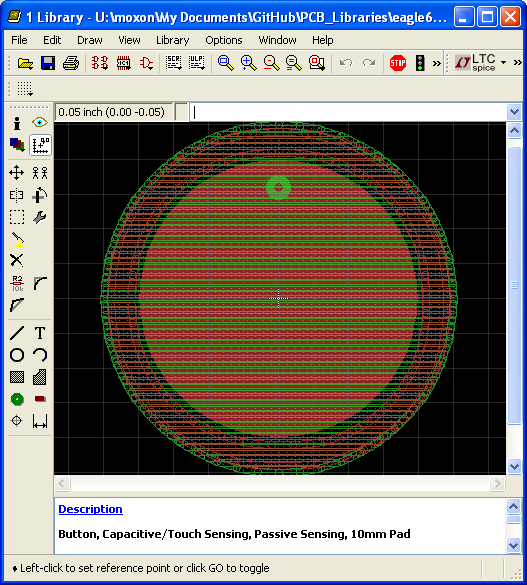Image resolution: width=527 pixels, height=585 pixels.
Task: Select the Paste tool
Action: tap(17, 240)
